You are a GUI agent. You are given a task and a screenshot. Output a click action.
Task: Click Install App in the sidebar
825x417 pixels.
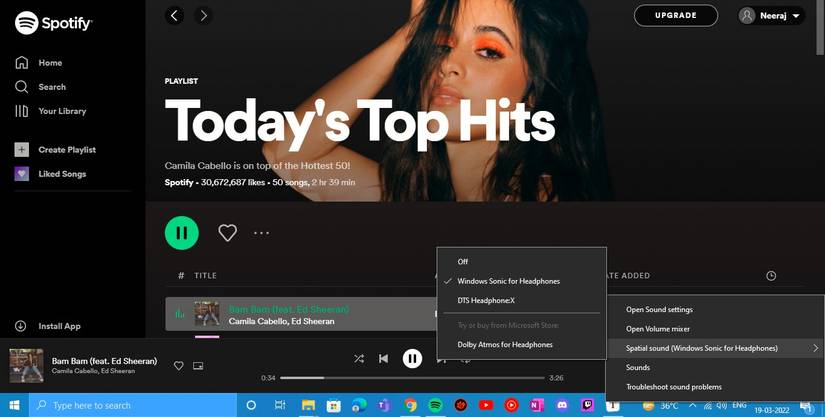[x=48, y=326]
